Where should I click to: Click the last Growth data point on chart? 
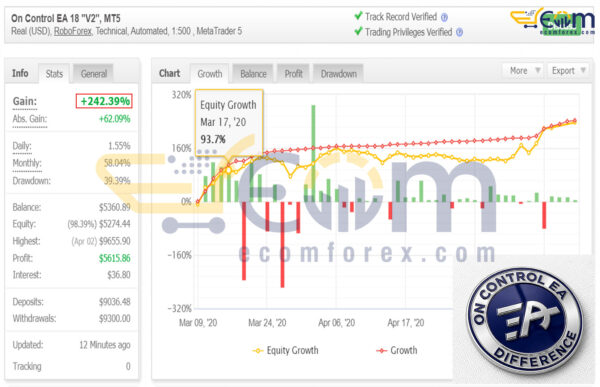tap(574, 120)
